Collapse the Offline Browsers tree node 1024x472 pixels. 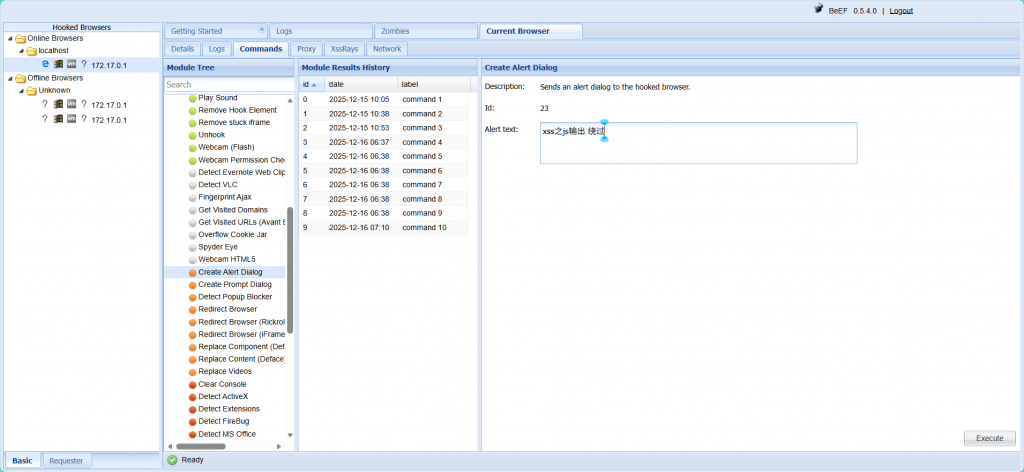tap(9, 78)
